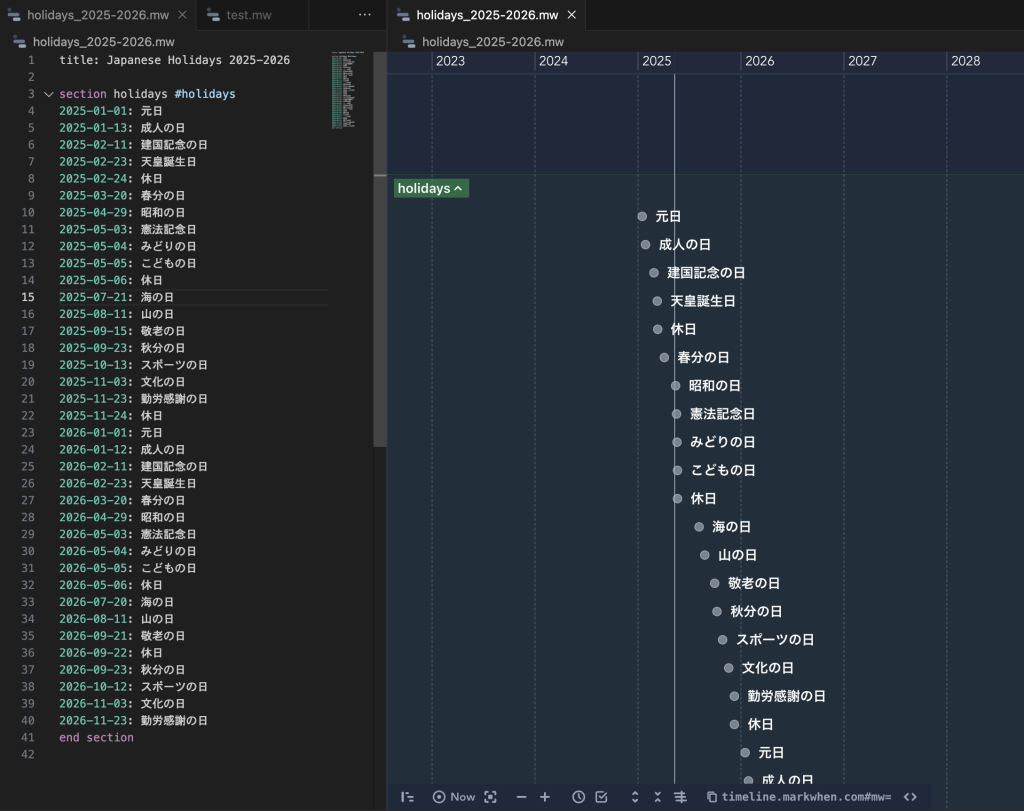Open the timeline.markwhen.com#mw= link
Viewport: 1024px width, 811px height.
[x=806, y=797]
